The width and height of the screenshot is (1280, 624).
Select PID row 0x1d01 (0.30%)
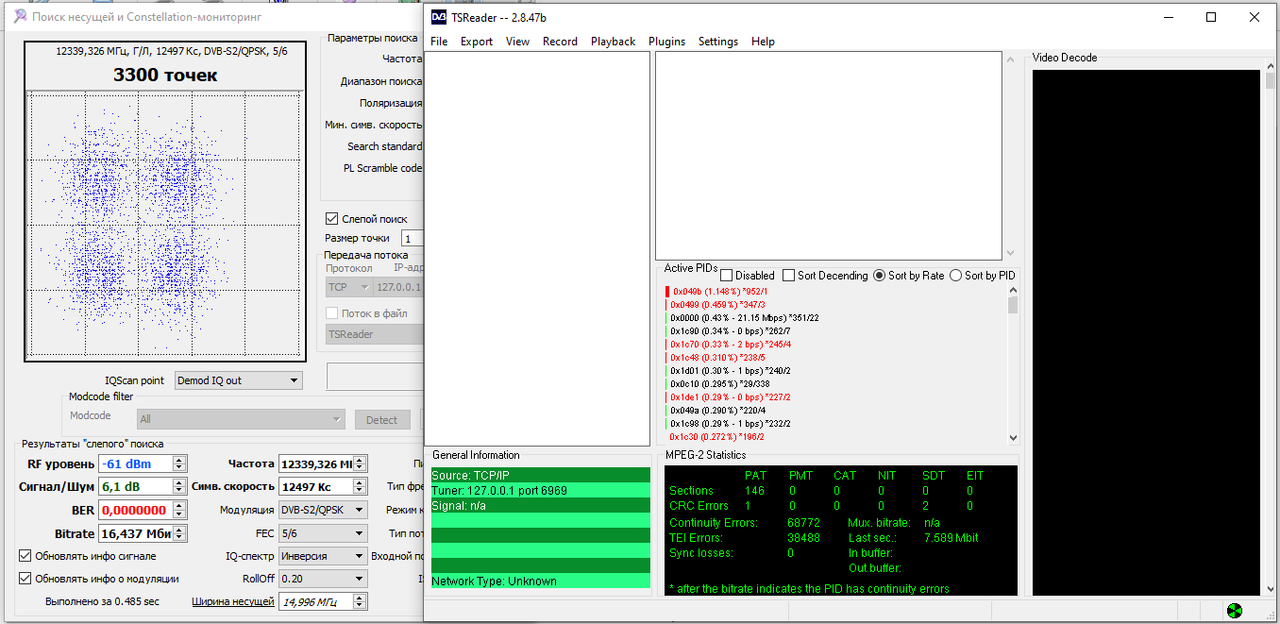pos(730,370)
